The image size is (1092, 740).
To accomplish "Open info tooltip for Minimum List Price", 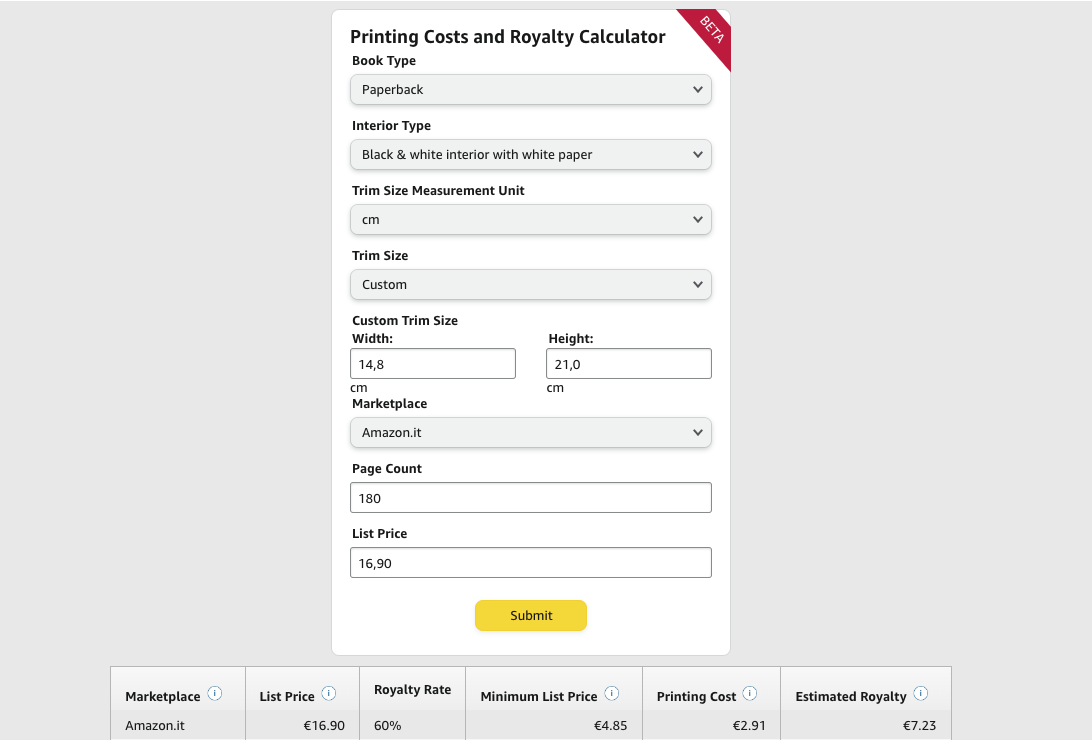I will pos(611,692).
